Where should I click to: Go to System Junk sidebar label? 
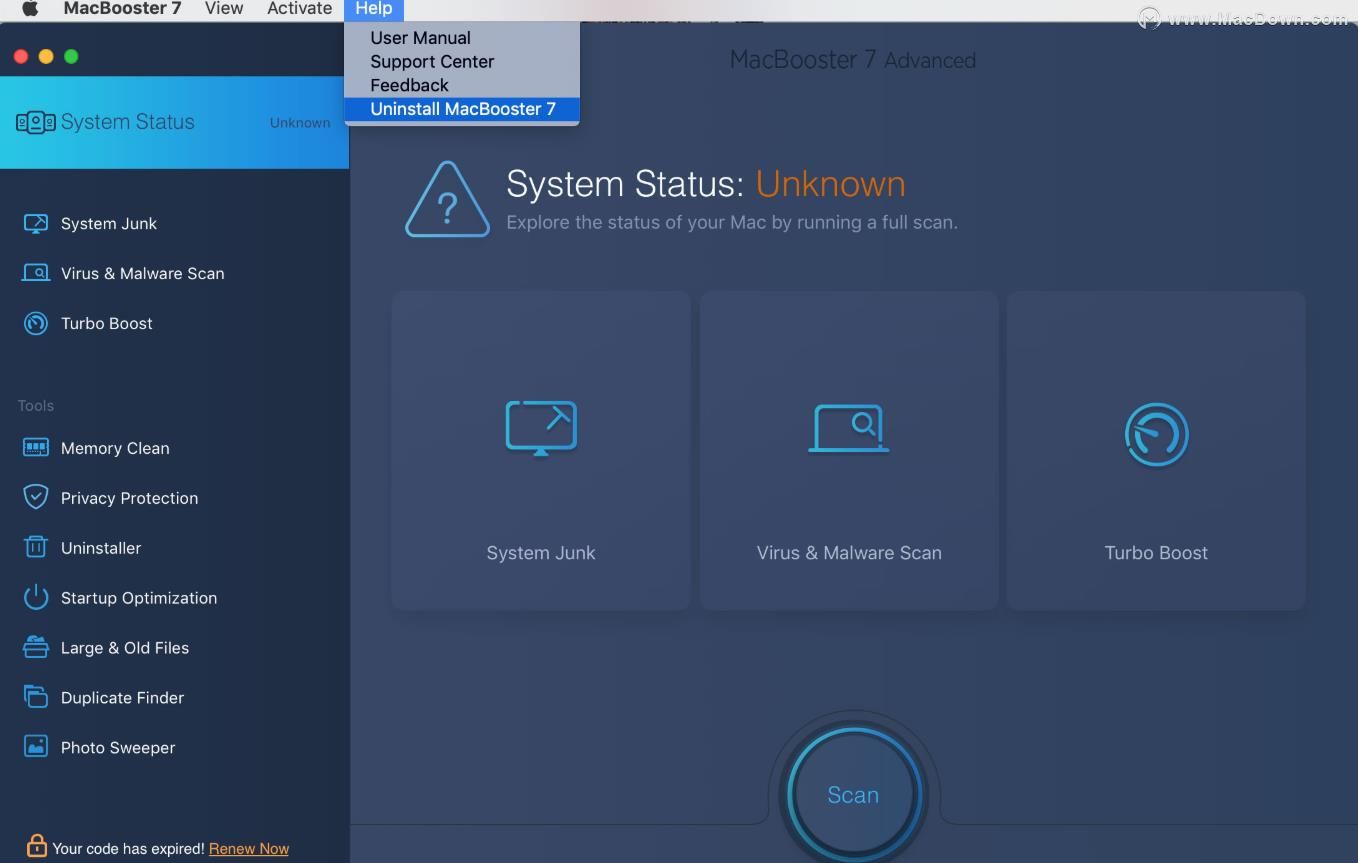click(x=109, y=223)
